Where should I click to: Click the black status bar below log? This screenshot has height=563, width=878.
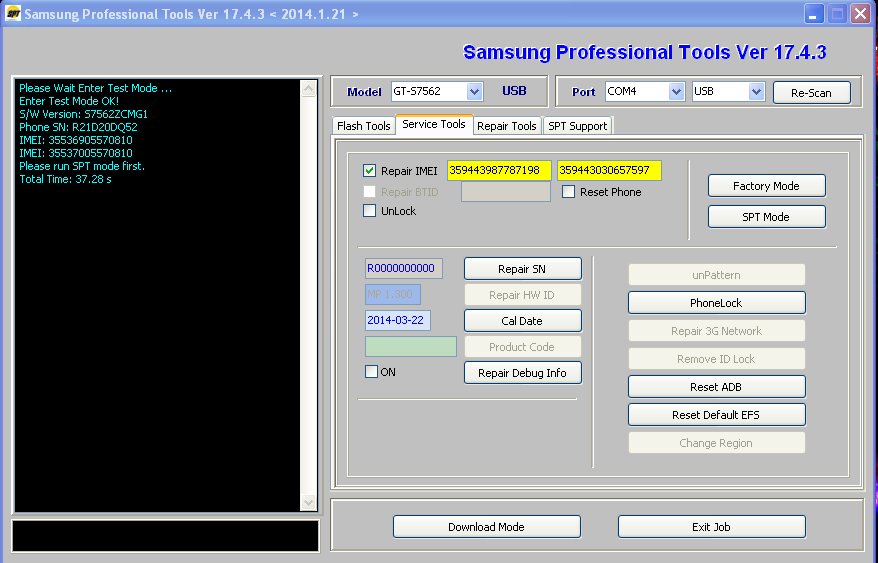click(166, 536)
